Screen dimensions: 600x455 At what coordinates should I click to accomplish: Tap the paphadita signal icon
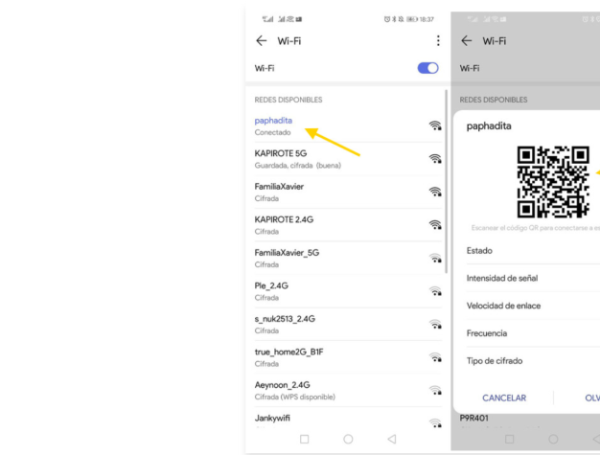click(x=435, y=126)
